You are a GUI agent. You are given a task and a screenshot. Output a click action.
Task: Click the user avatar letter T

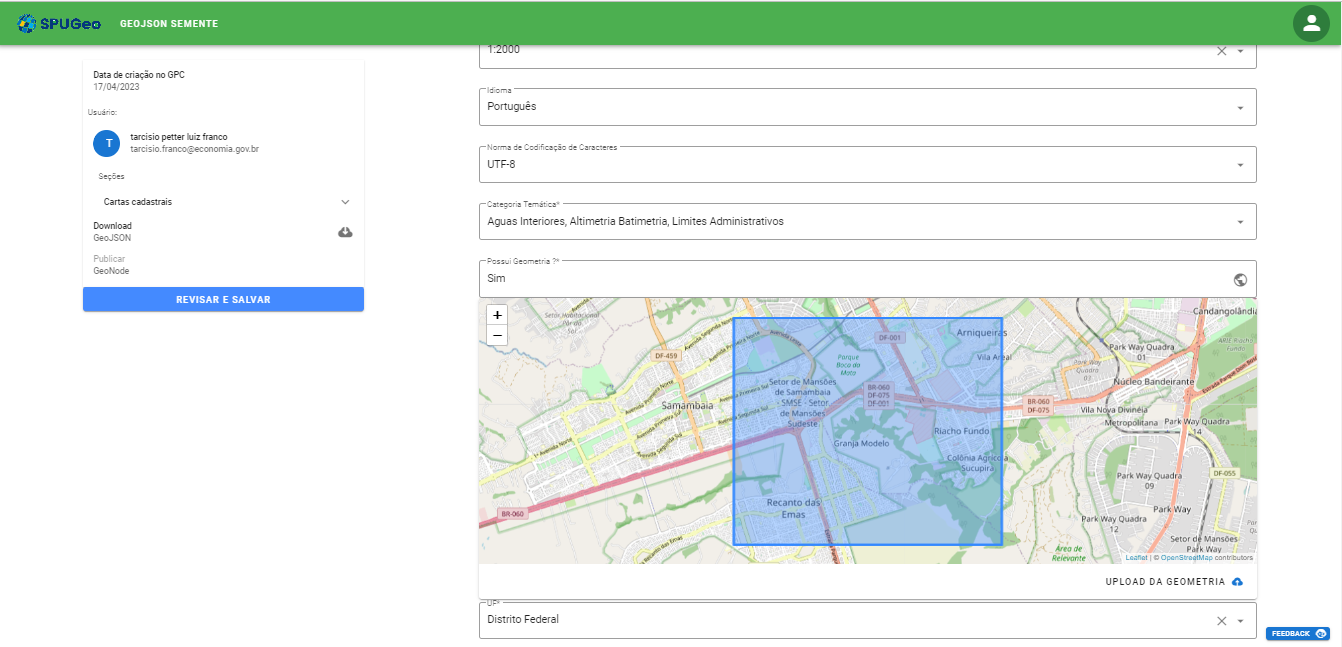(x=107, y=143)
